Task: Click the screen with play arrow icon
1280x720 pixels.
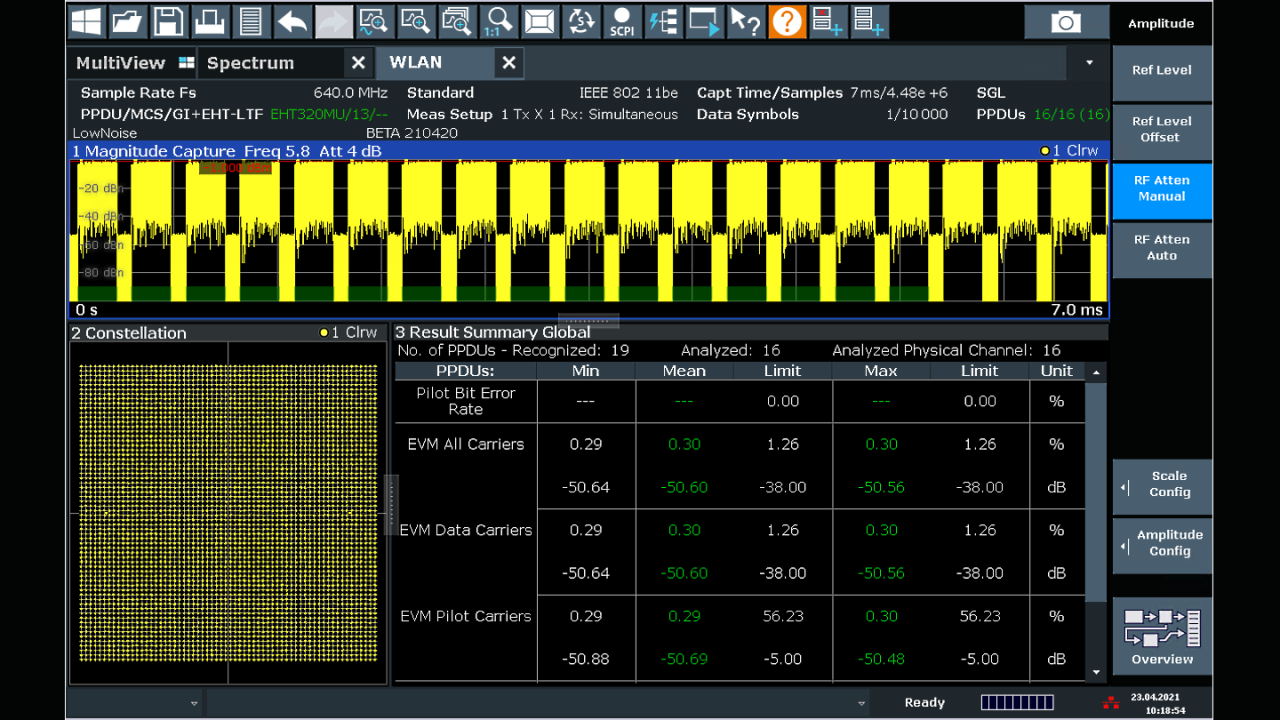Action: pyautogui.click(x=704, y=21)
